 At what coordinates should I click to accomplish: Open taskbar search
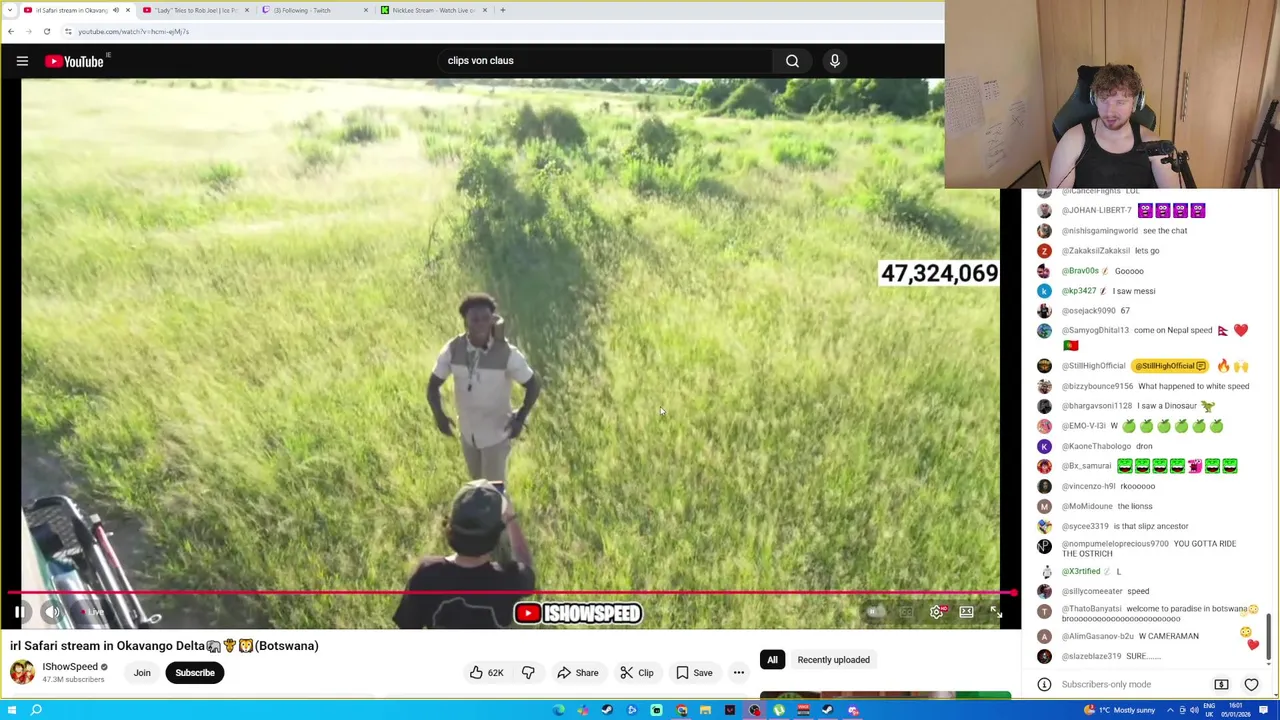coord(36,710)
